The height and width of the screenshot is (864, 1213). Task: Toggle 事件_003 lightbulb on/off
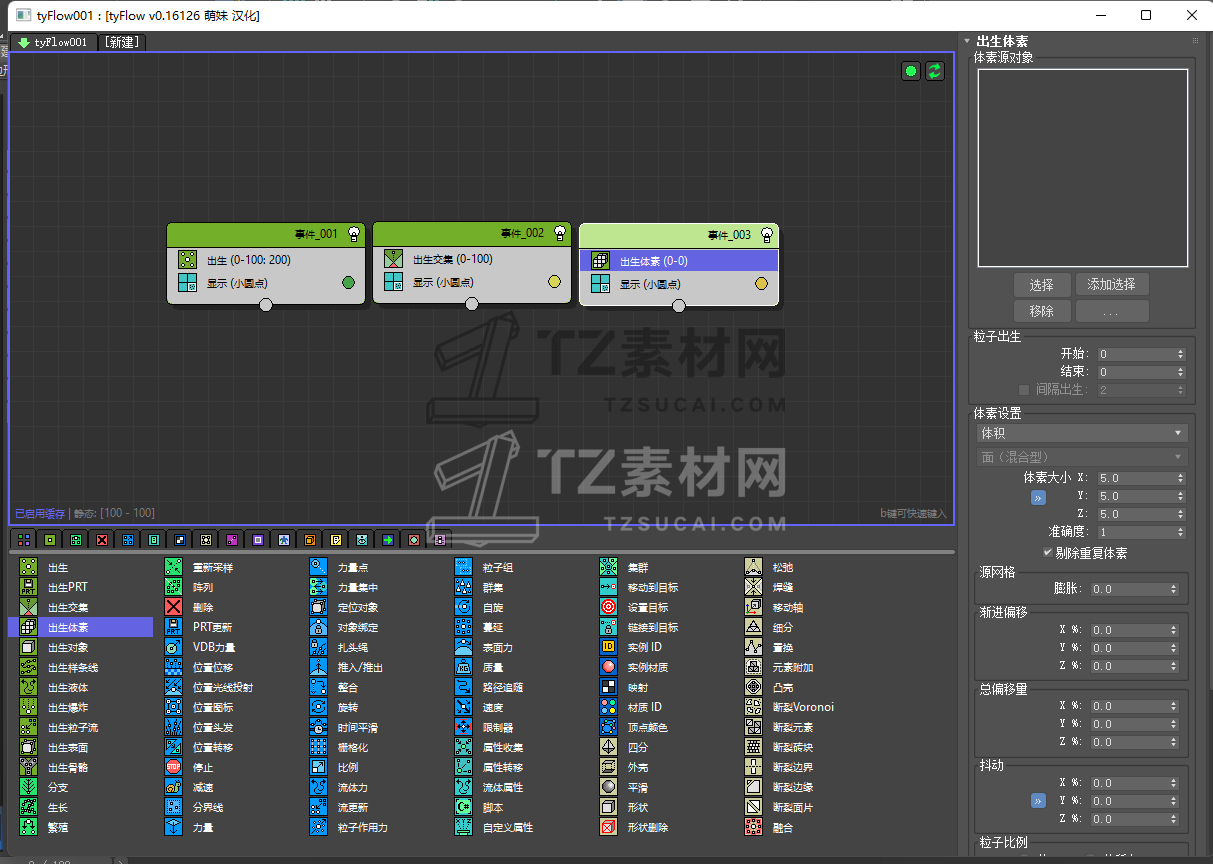pyautogui.click(x=767, y=235)
